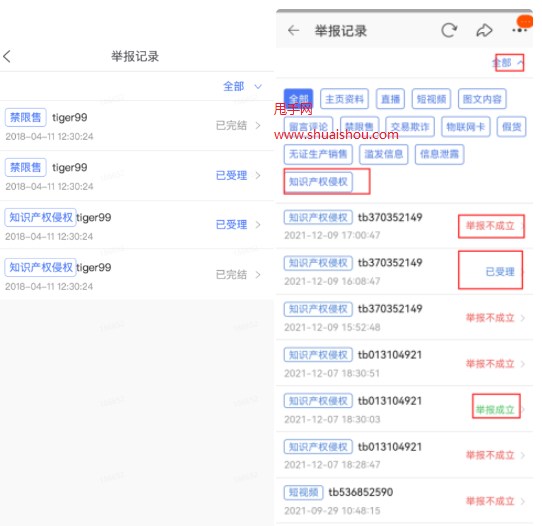Screen dimensions: 542x526
Task: Open first 举报不成立 record tb370352149
Action: (x=404, y=226)
